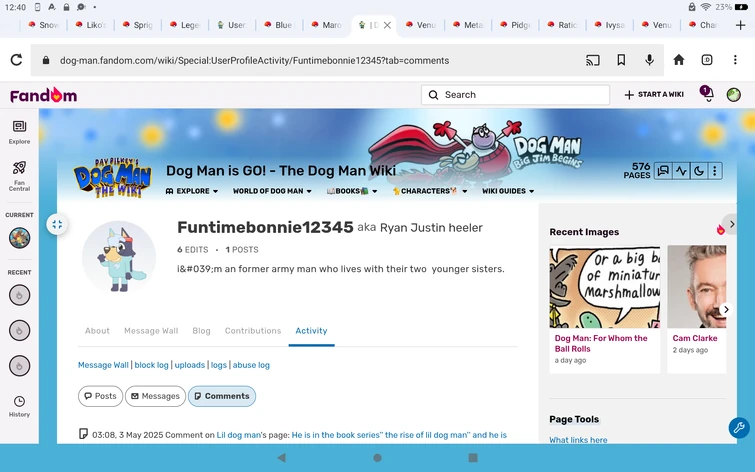Select the Comments filter
The height and width of the screenshot is (472, 755).
[x=222, y=396]
